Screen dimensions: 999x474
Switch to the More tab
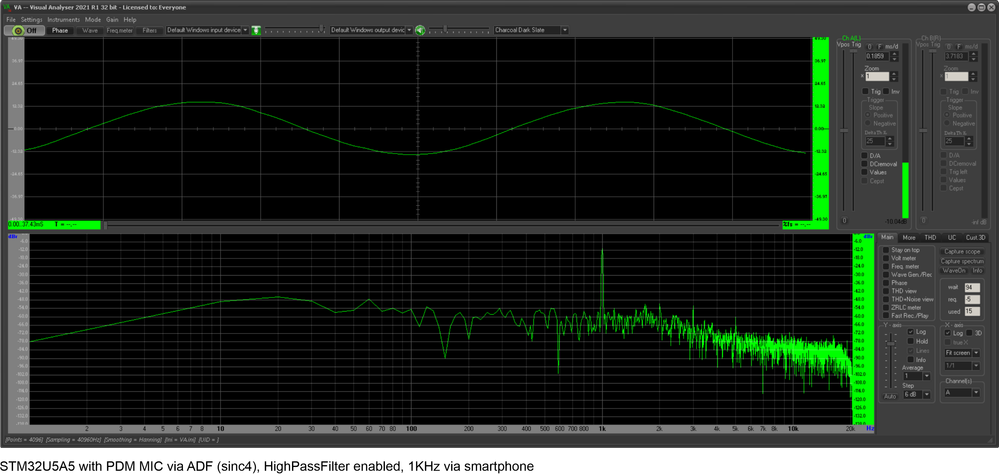click(x=909, y=238)
